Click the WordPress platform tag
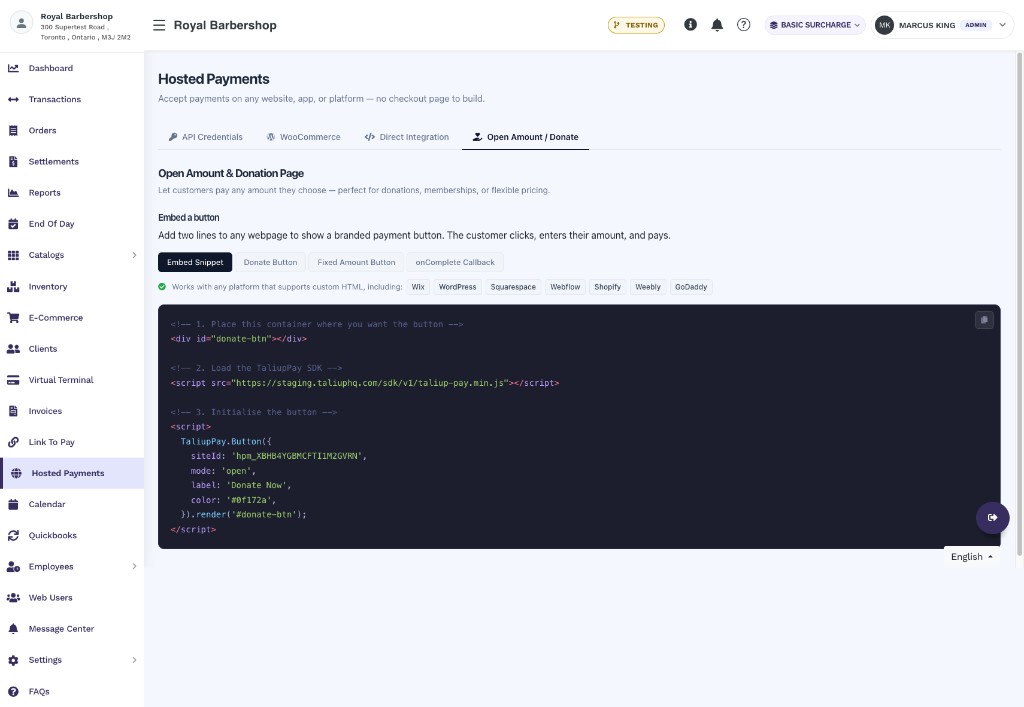This screenshot has width=1024, height=707. point(457,287)
